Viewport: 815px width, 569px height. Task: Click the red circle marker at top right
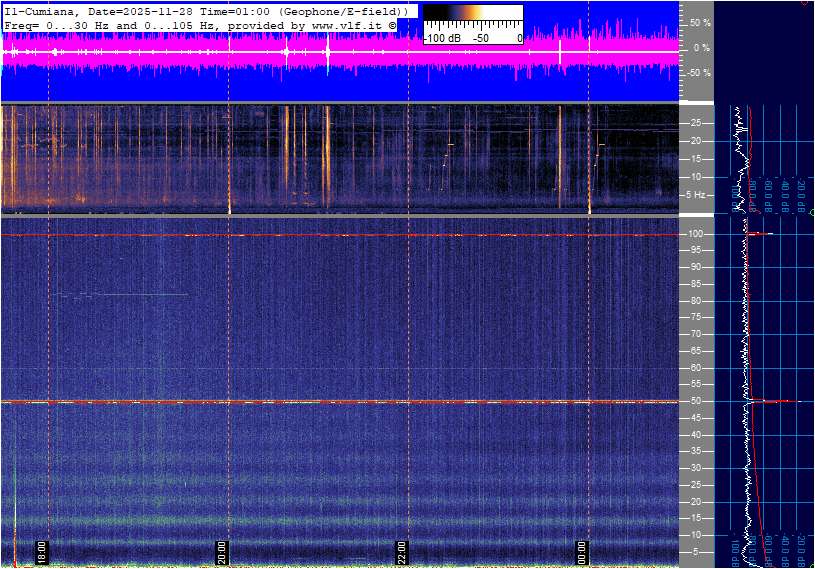coord(806,2)
